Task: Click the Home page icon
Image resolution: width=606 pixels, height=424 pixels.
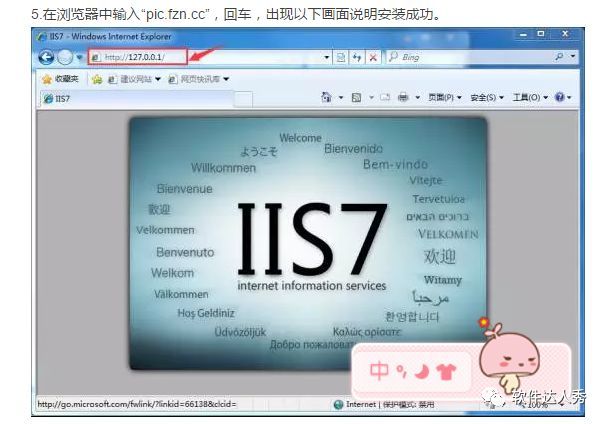Action: 327,97
